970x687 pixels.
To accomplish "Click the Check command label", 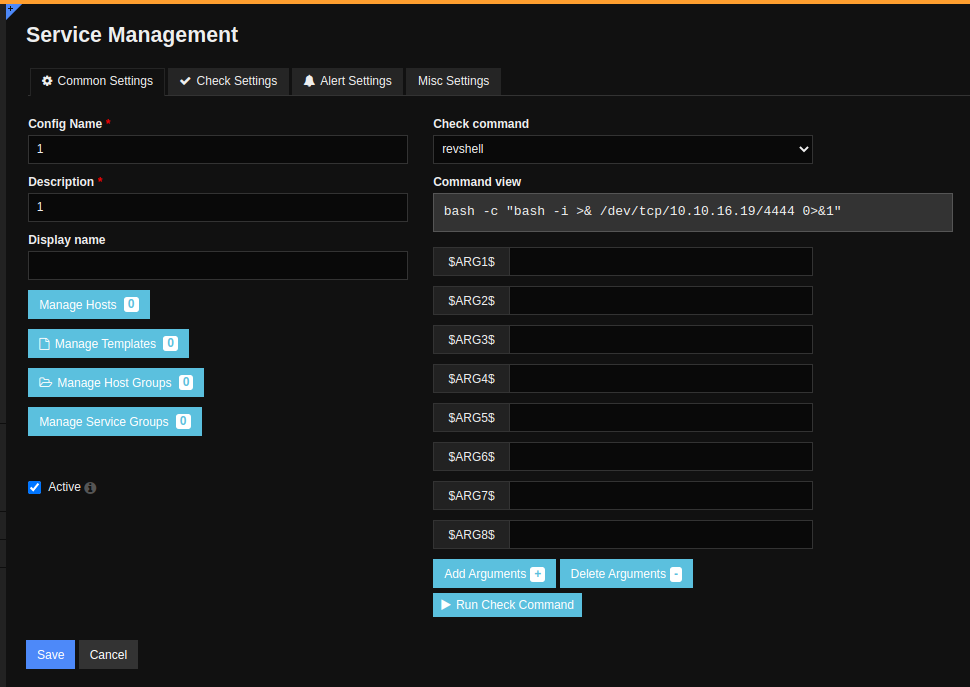I will pos(481,124).
